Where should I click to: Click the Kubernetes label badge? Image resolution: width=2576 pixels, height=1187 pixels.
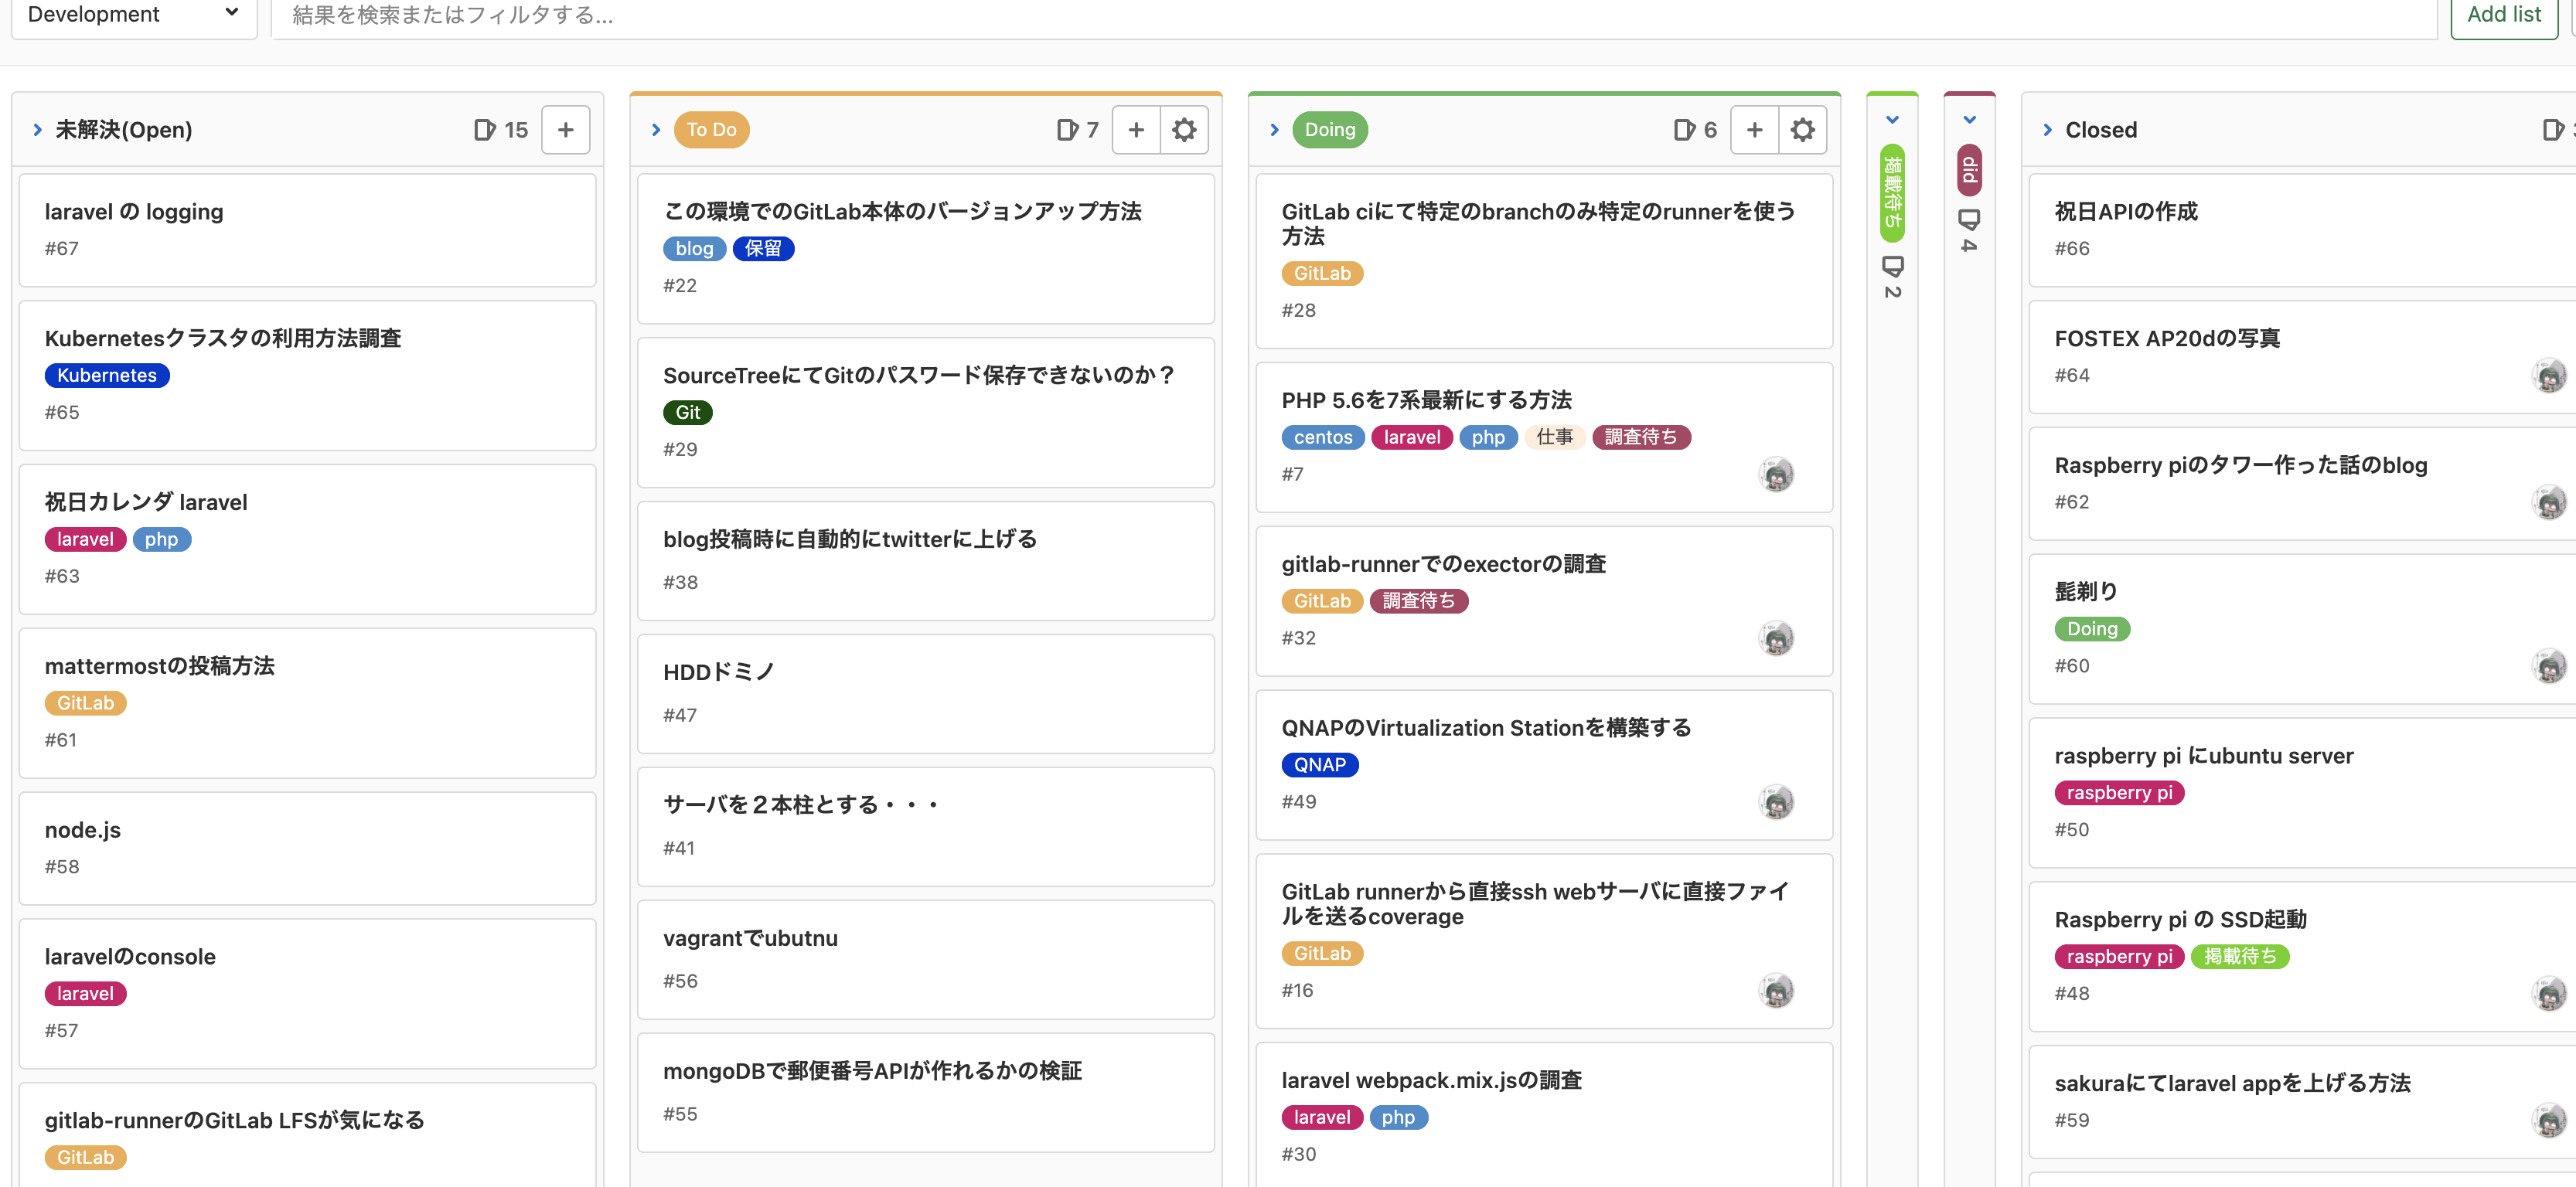click(x=107, y=375)
